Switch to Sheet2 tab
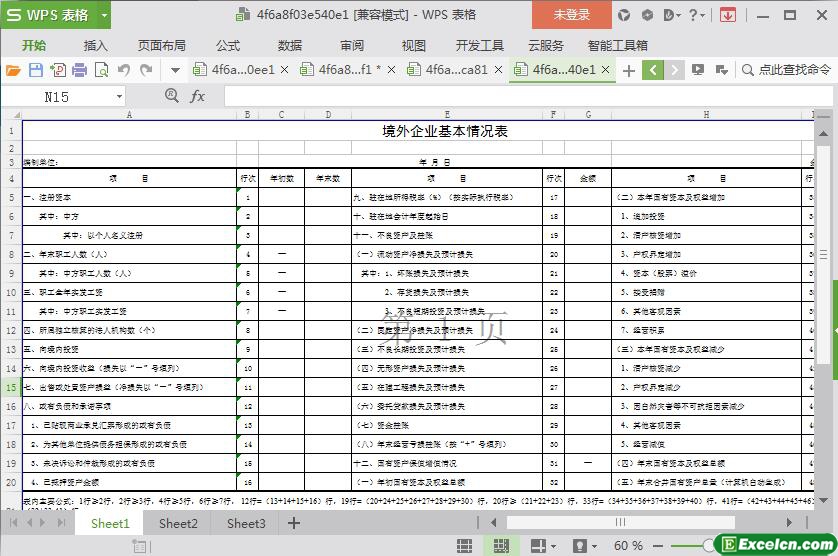This screenshot has width=838, height=556. (x=178, y=523)
